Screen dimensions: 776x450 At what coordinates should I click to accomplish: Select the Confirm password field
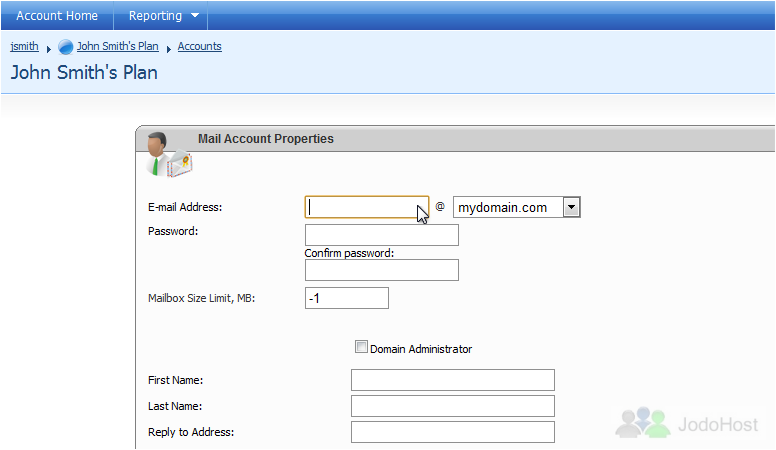[x=382, y=270]
